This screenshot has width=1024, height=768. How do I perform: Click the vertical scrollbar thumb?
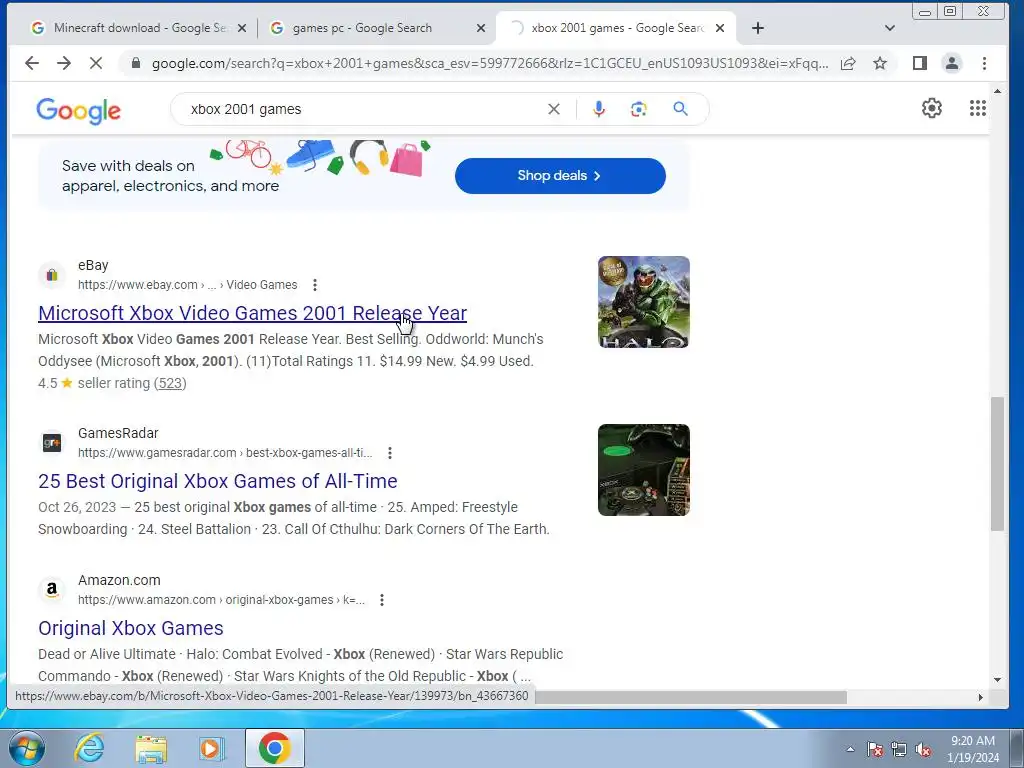coord(997,464)
